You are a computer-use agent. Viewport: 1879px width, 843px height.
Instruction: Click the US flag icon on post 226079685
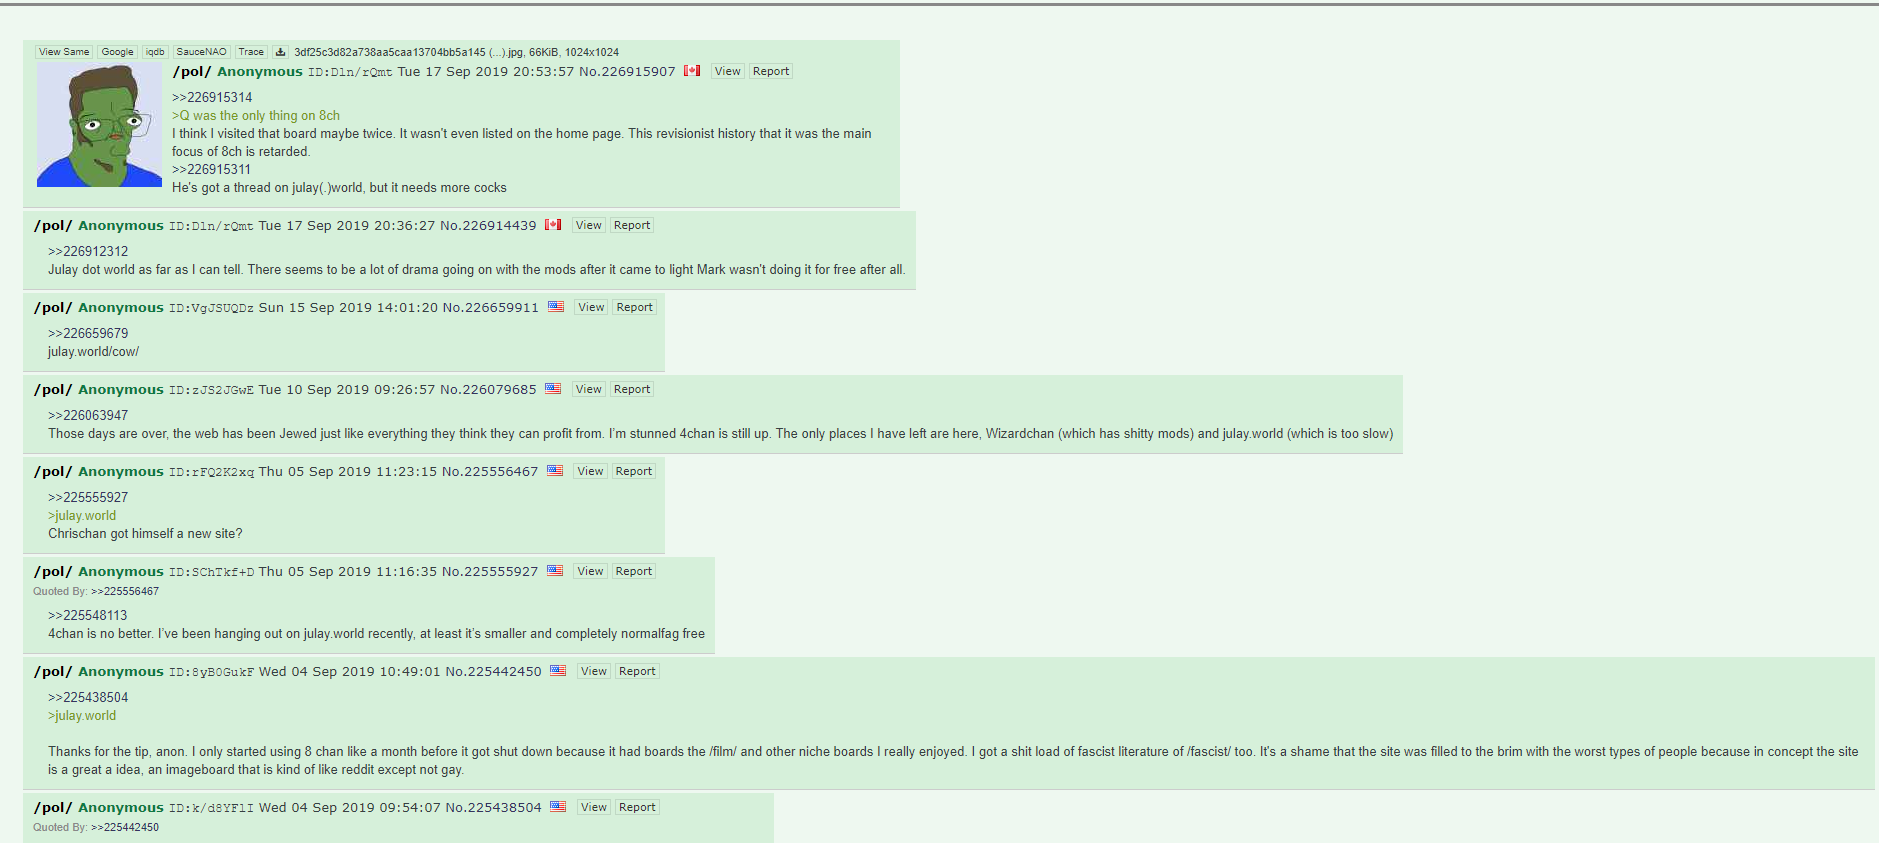[553, 389]
